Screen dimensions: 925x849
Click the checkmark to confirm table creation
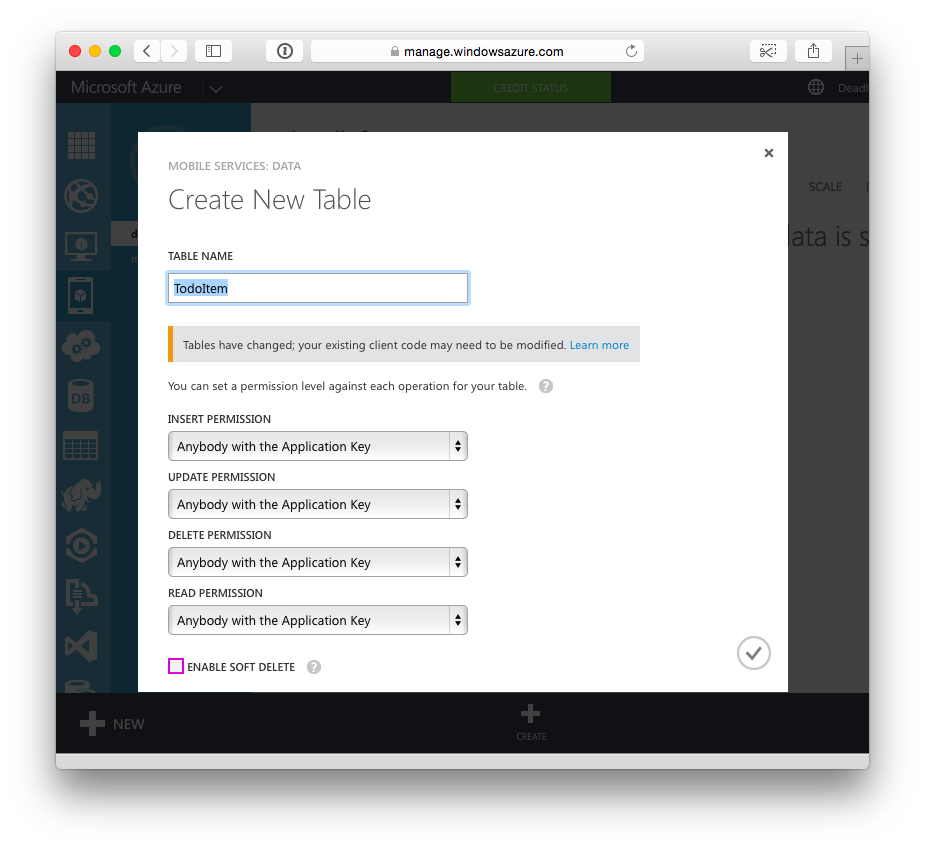click(x=753, y=653)
